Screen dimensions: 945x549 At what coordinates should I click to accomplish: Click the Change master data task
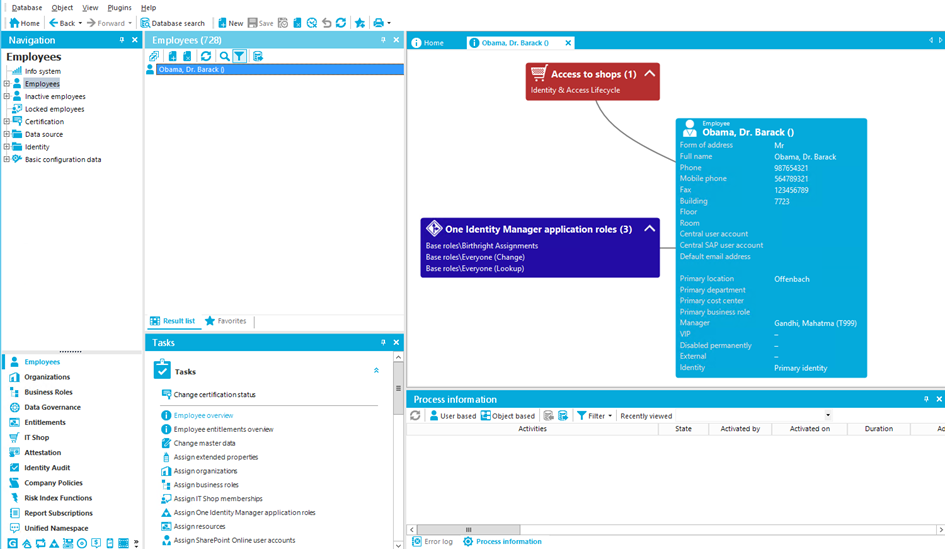pyautogui.click(x=204, y=443)
